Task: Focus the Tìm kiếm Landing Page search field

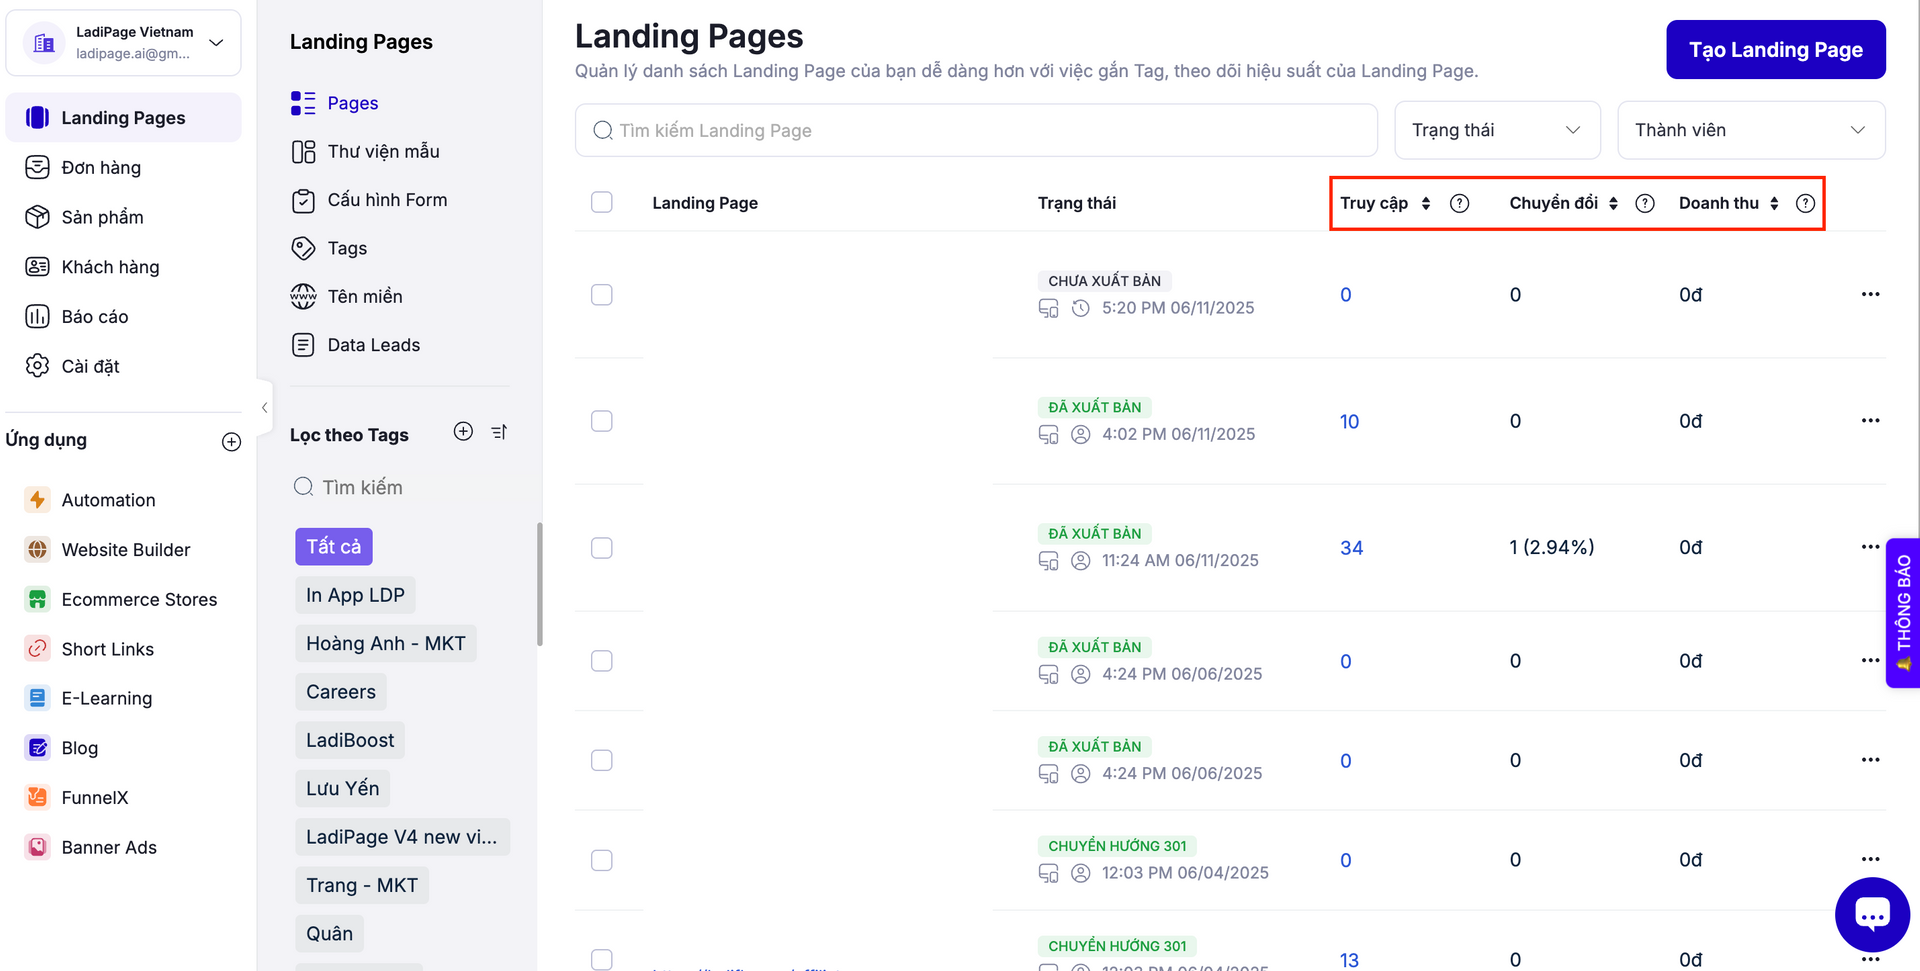Action: [975, 131]
